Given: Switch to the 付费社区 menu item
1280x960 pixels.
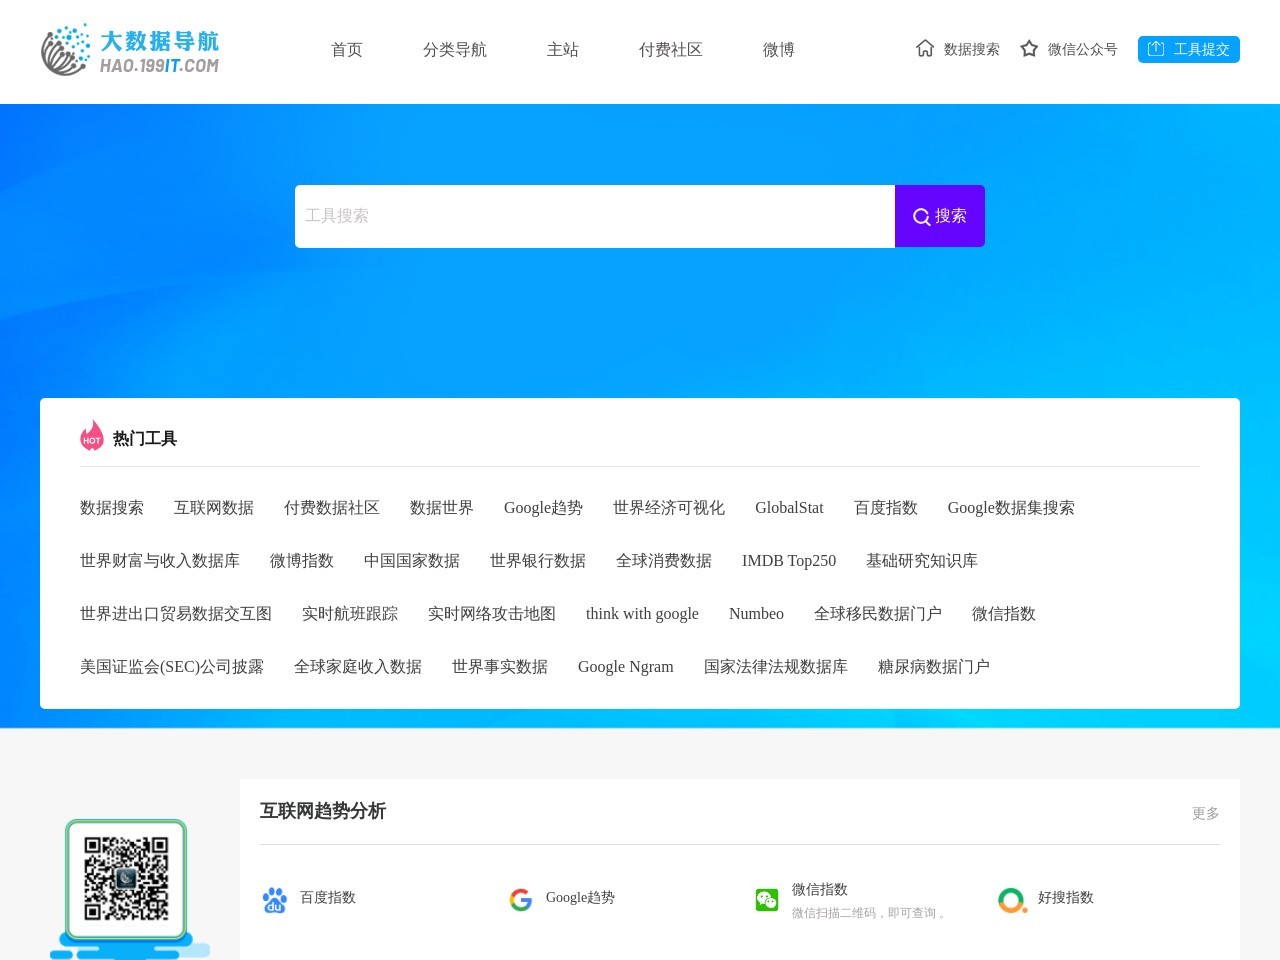Looking at the screenshot, I should (671, 50).
